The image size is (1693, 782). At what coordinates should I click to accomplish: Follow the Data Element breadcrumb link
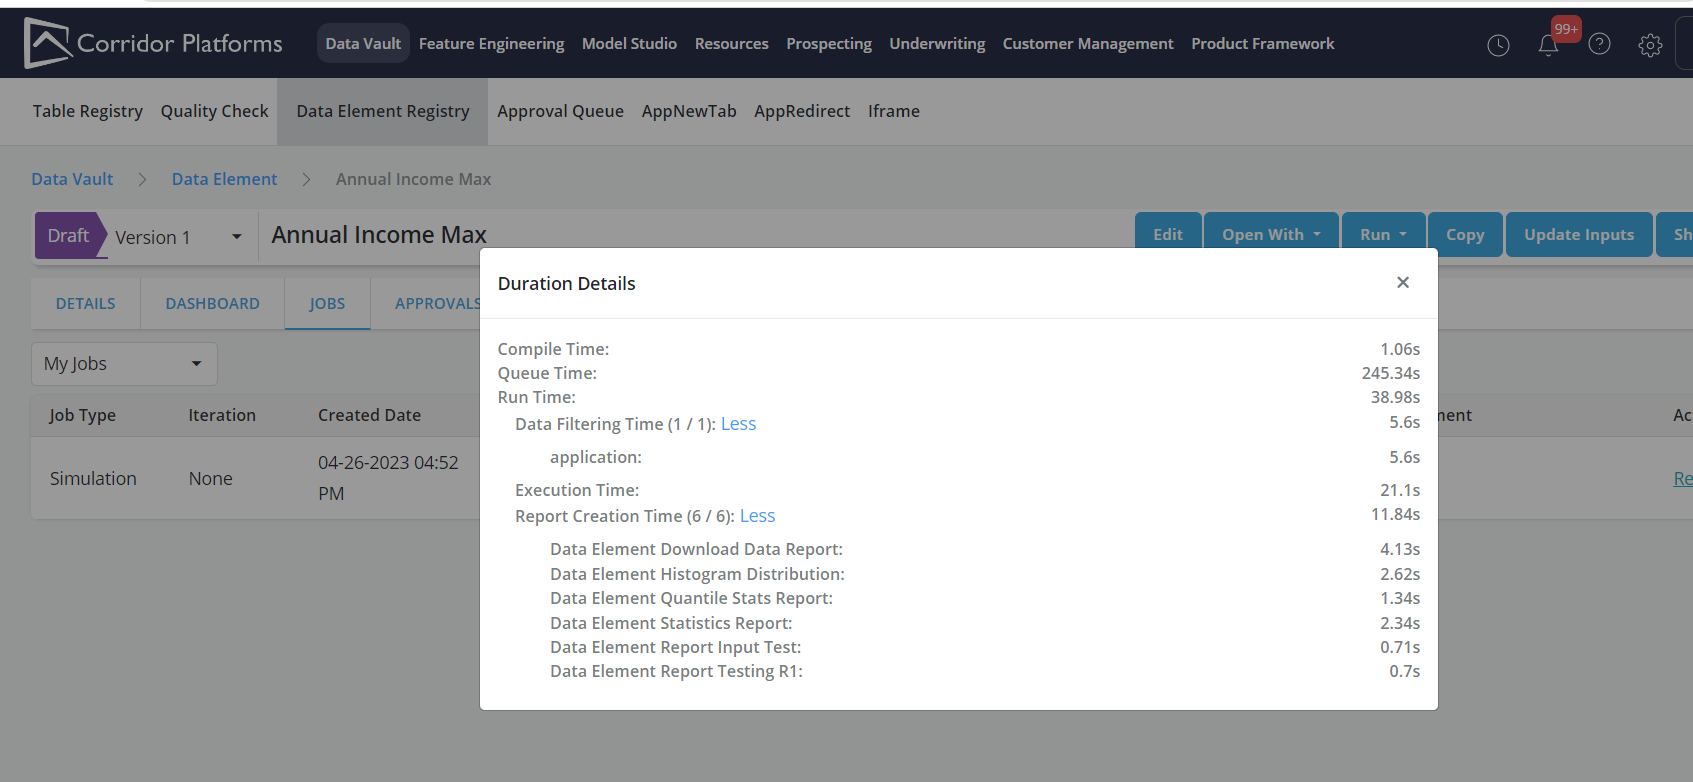224,179
